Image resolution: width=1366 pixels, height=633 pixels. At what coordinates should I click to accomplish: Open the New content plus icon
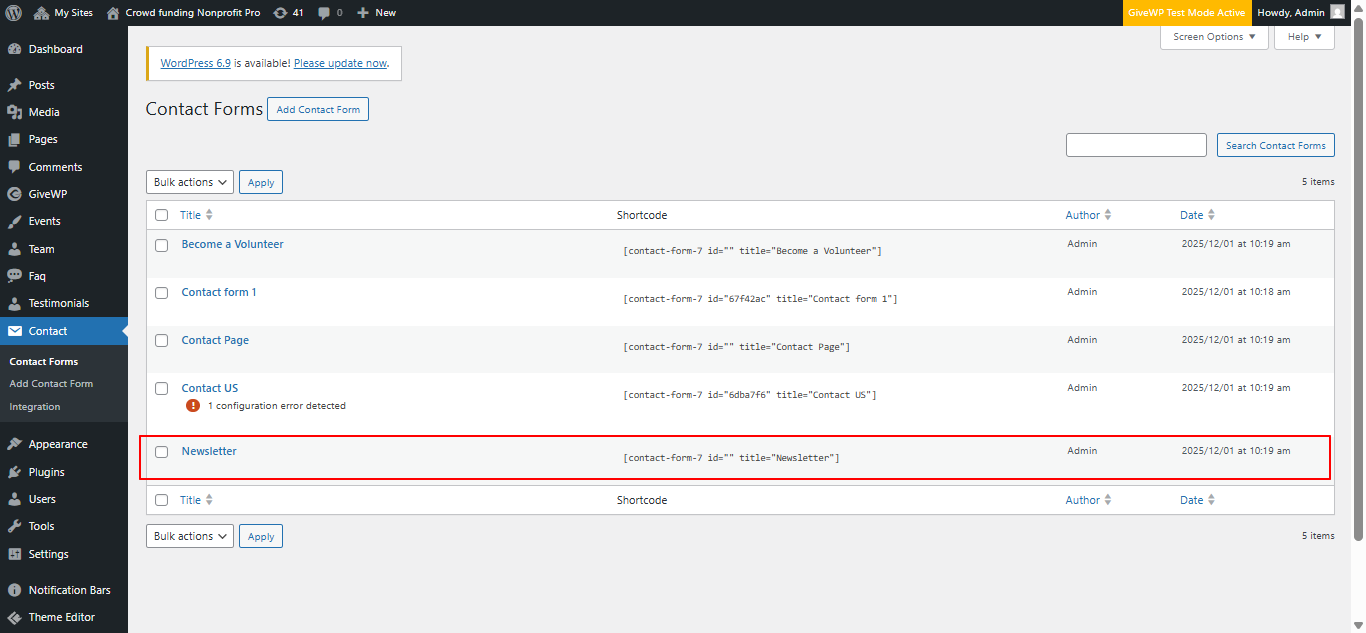tap(360, 12)
